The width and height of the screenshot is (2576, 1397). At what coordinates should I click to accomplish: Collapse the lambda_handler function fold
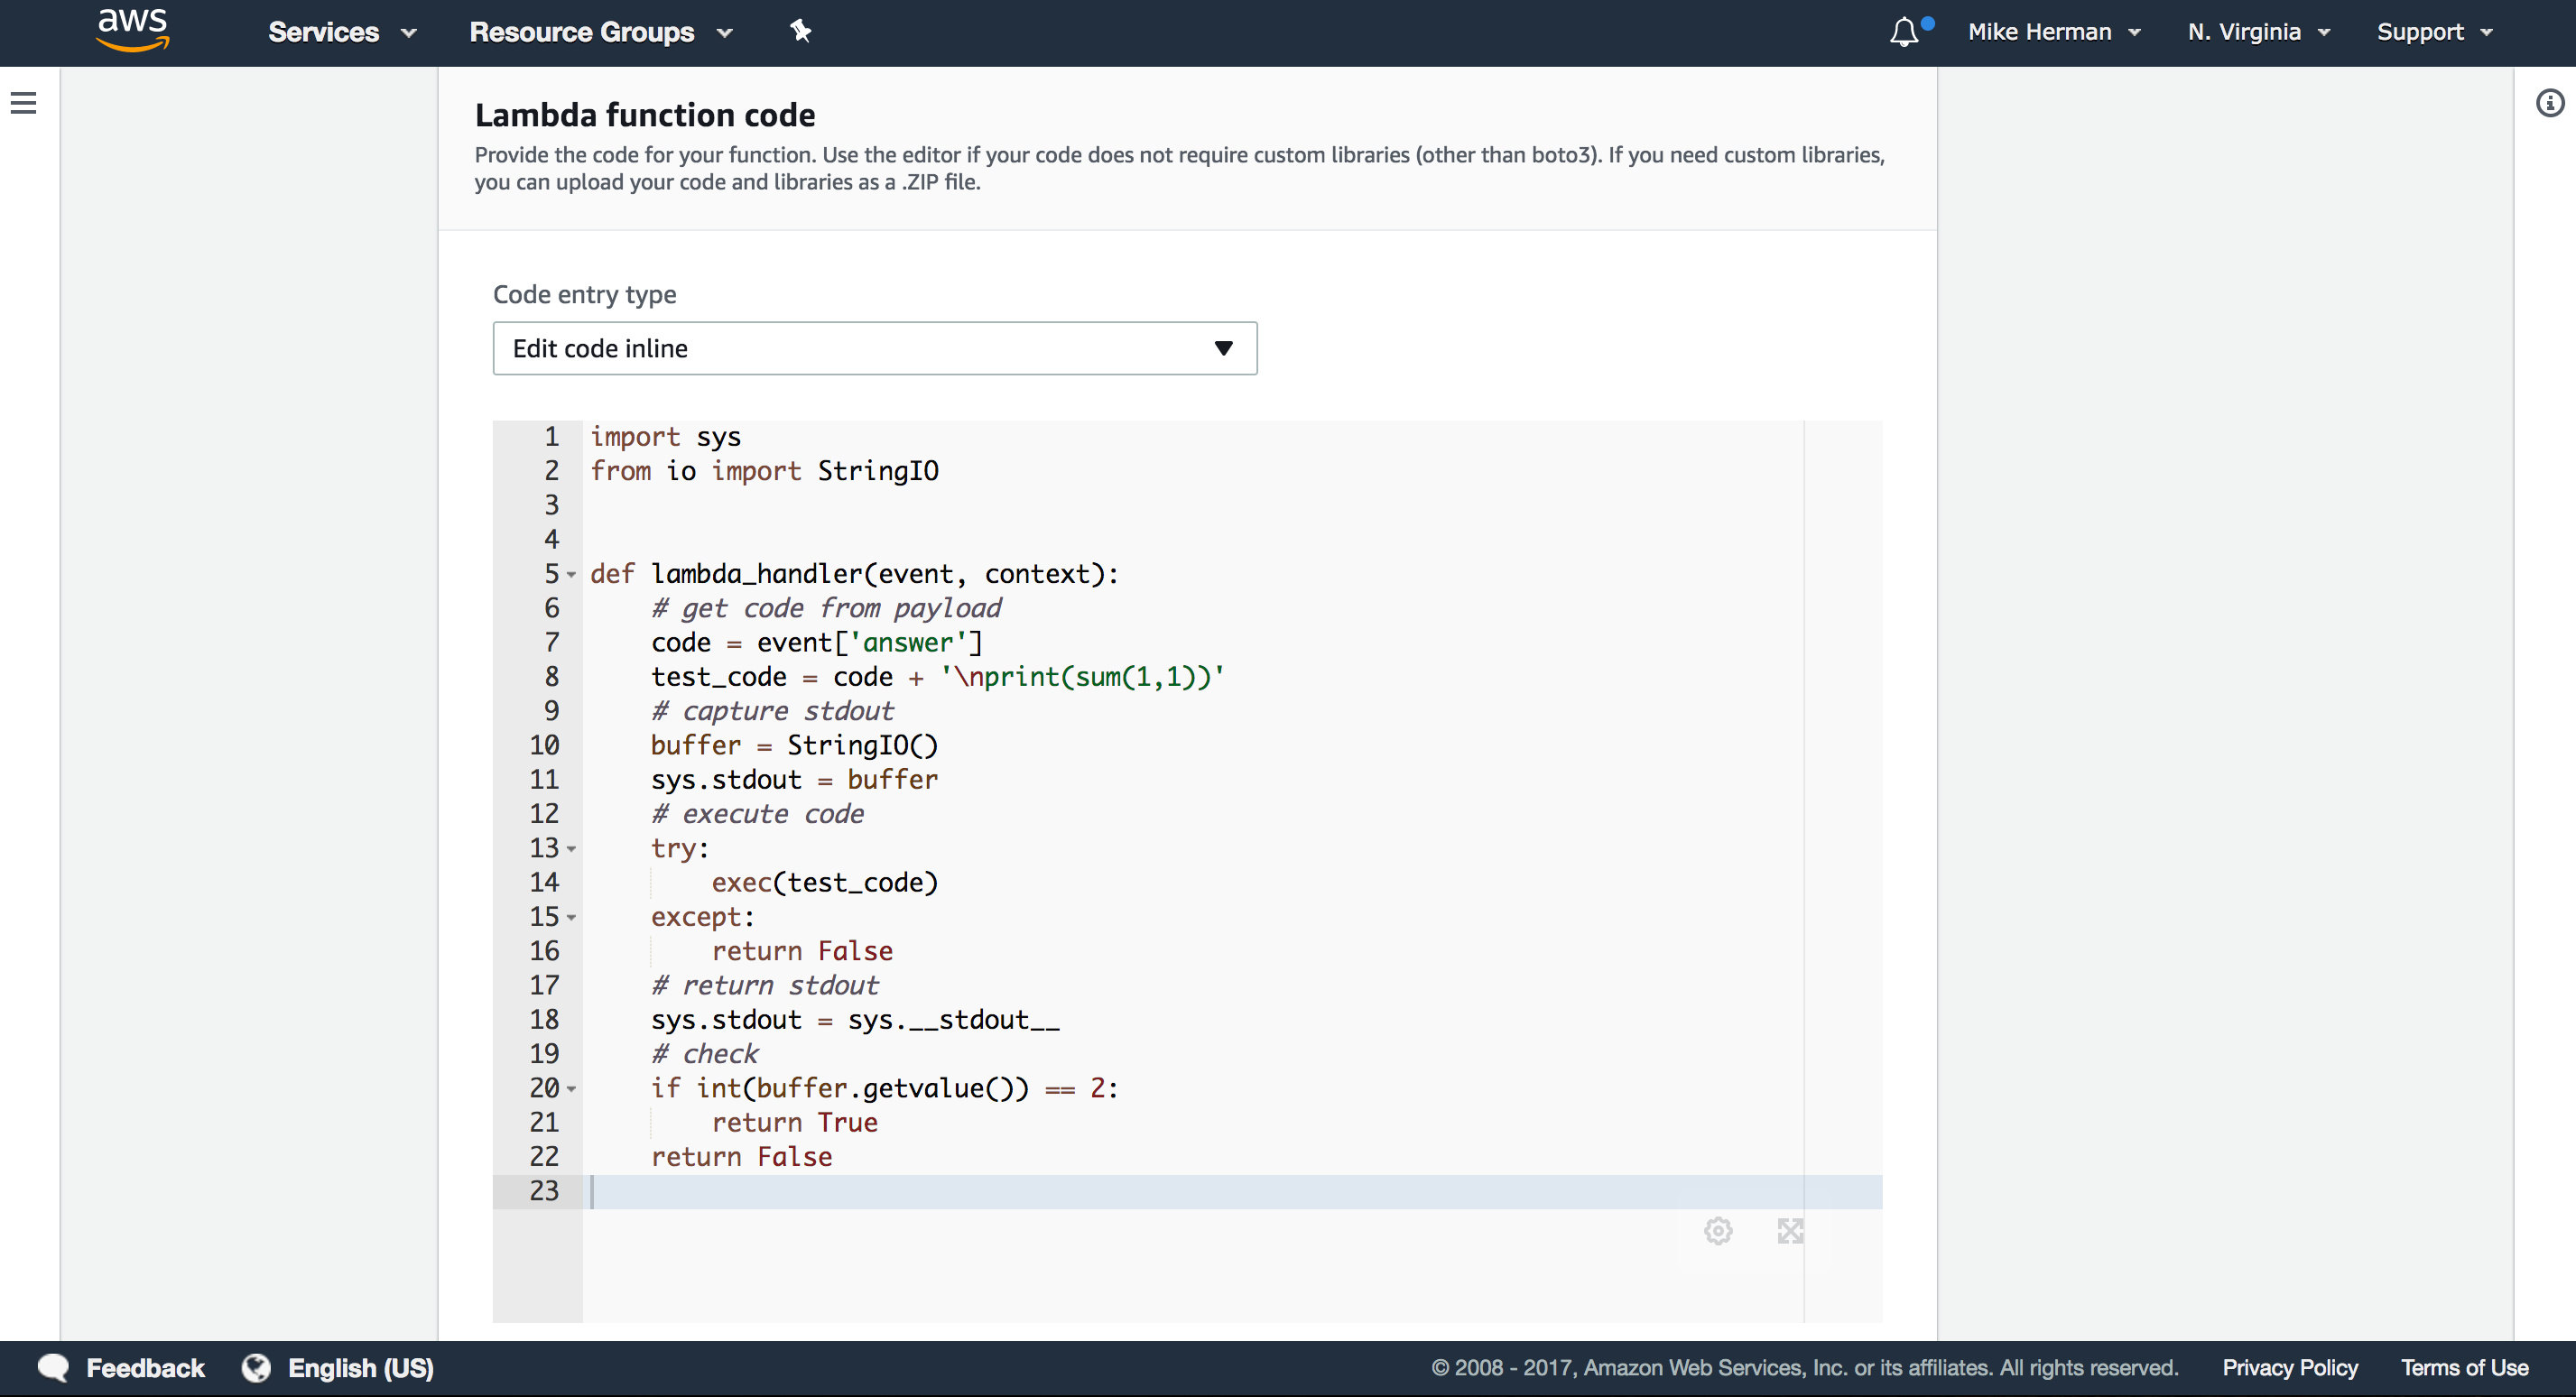tap(570, 575)
